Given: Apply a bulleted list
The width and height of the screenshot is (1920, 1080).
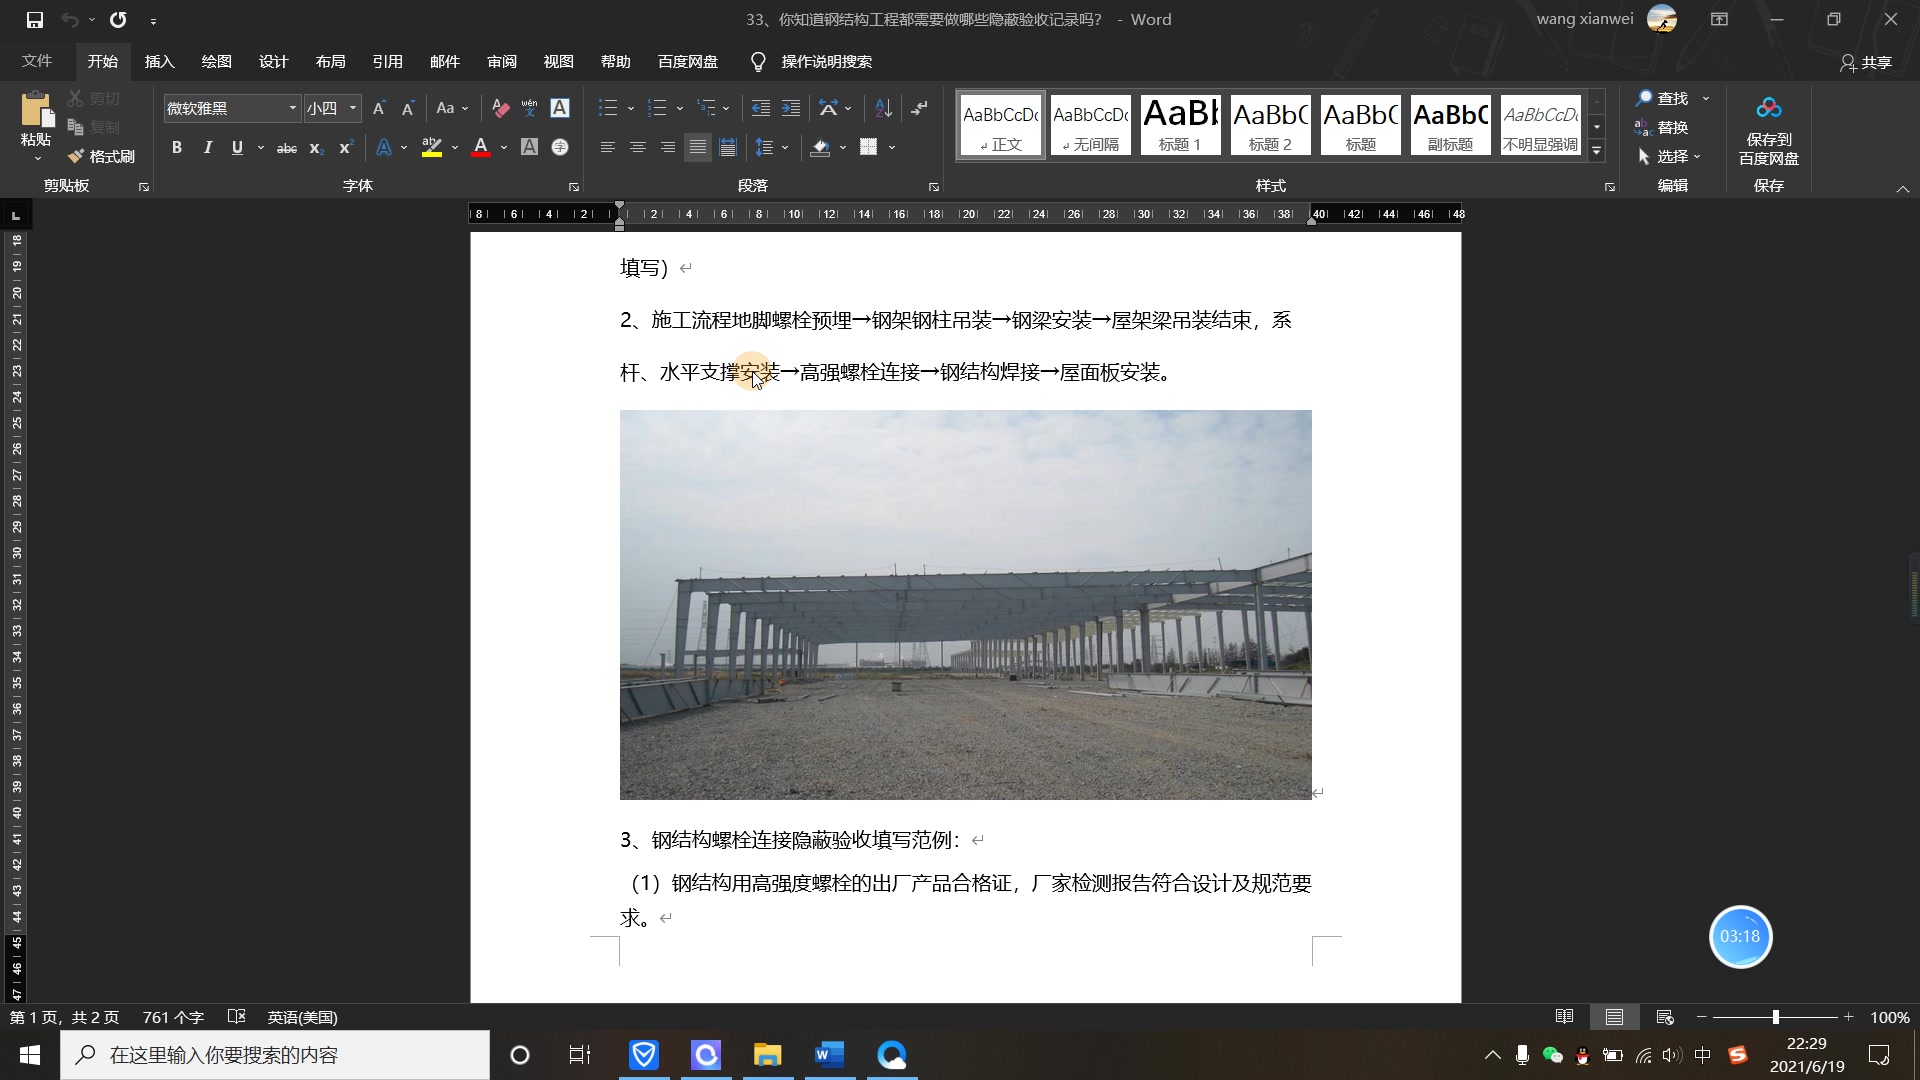Looking at the screenshot, I should point(608,107).
